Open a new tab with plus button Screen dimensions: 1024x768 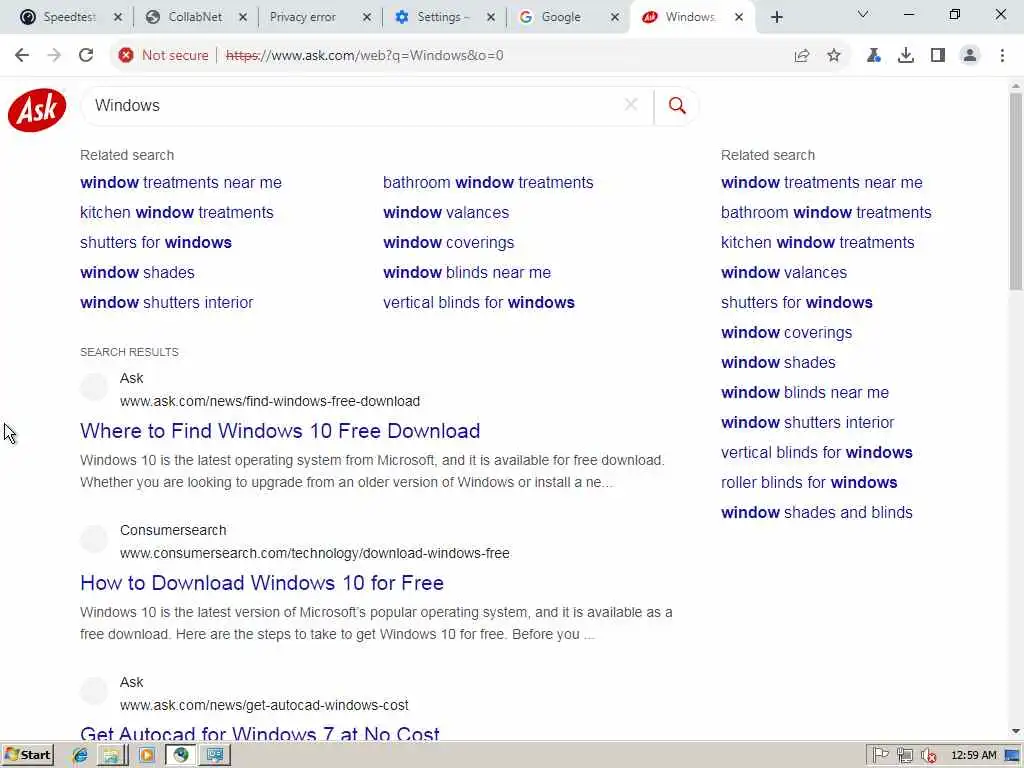click(776, 18)
